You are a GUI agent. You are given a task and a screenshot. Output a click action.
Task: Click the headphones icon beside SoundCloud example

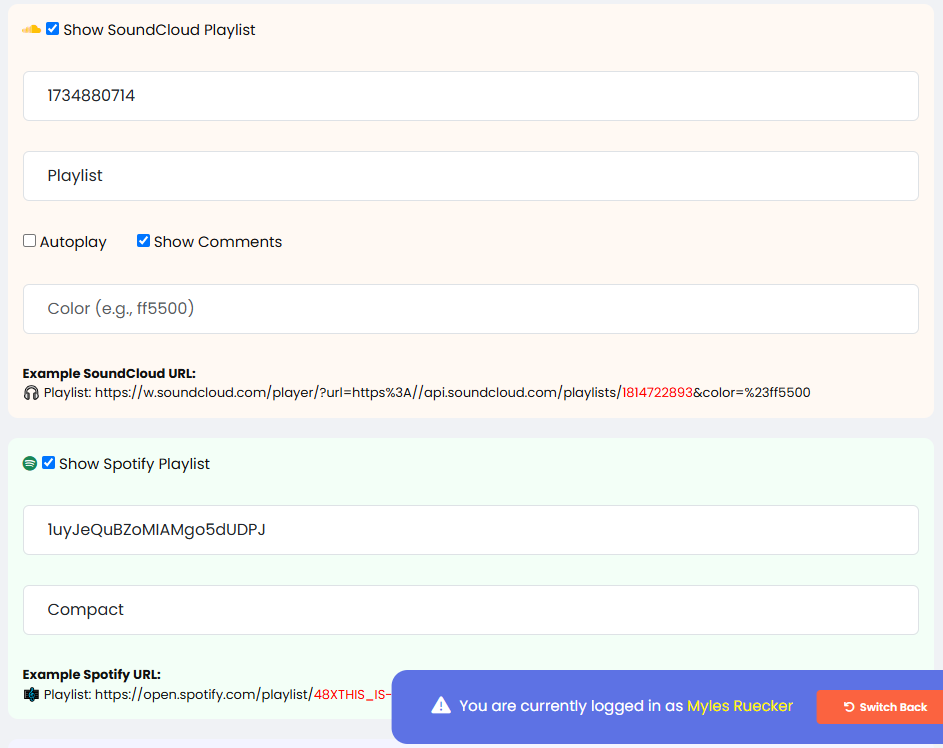coord(31,393)
